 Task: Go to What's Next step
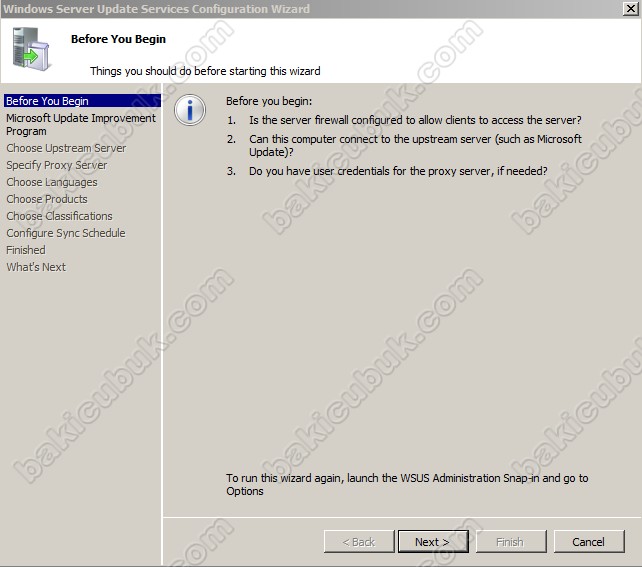click(x=36, y=267)
